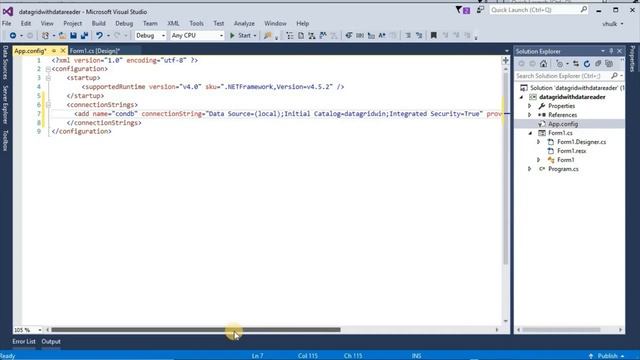The width and height of the screenshot is (640, 360).
Task: Click Show All Files icon in Solution Explorer
Action: (609, 64)
